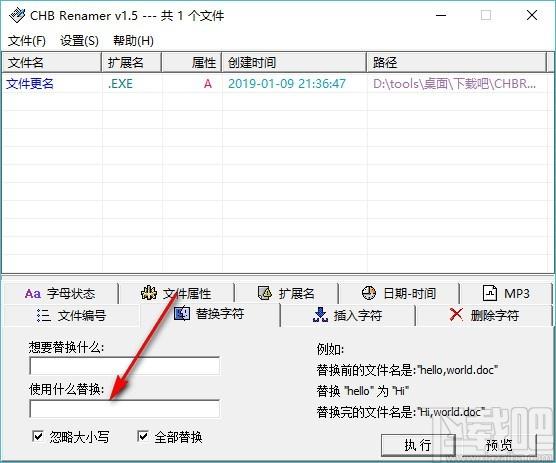Switch to the 插入字符 tab

click(348, 315)
